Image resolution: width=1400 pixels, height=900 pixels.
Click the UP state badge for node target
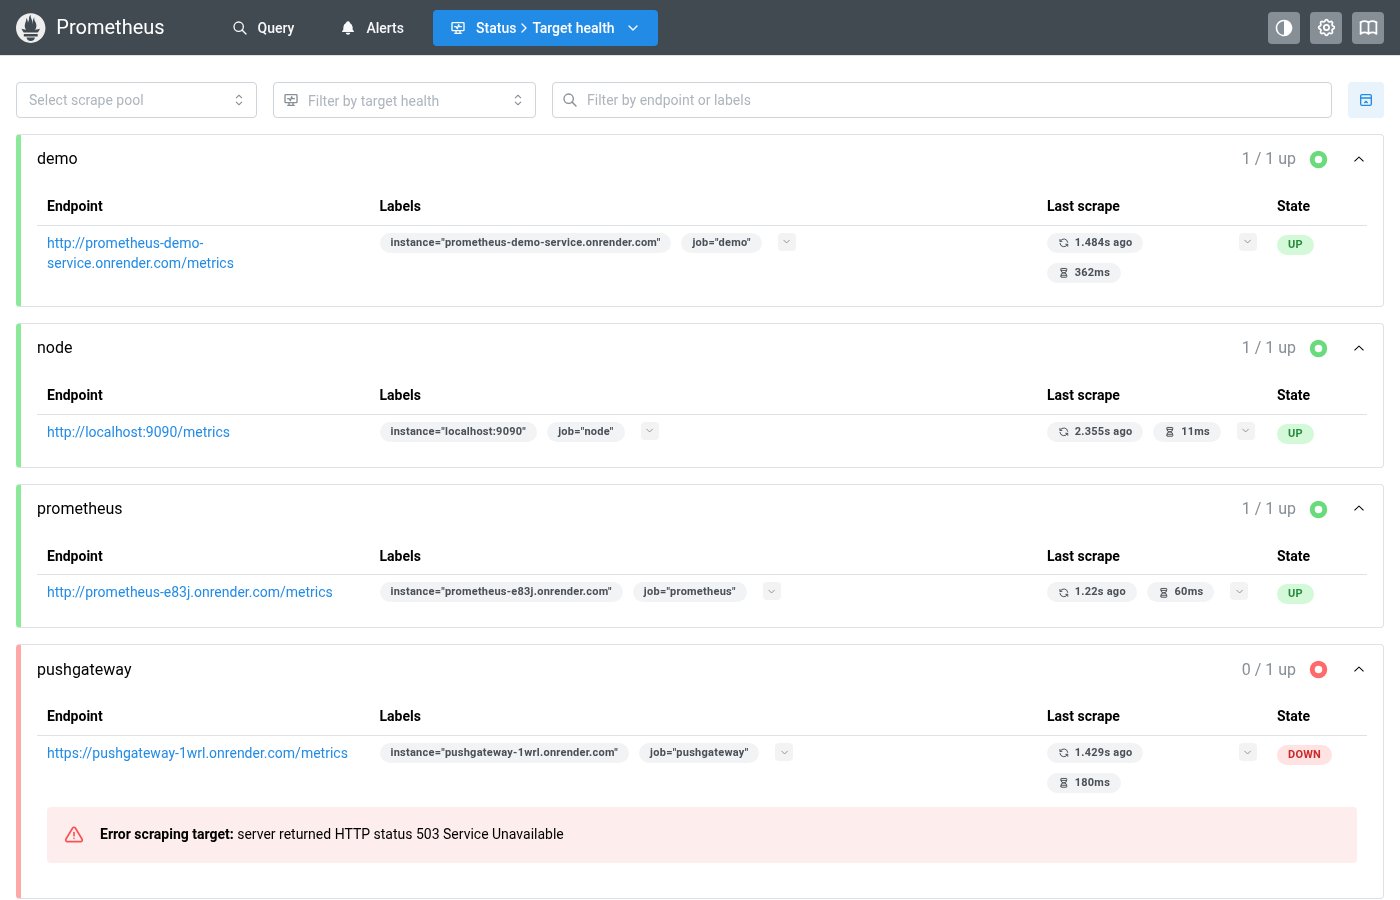[x=1295, y=433]
